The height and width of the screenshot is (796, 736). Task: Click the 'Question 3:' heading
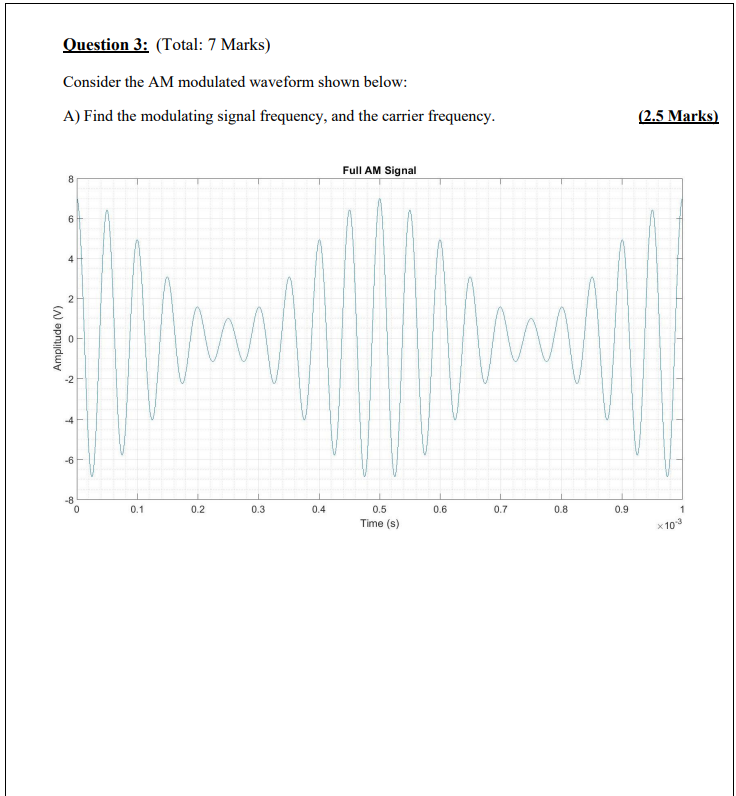(x=106, y=45)
